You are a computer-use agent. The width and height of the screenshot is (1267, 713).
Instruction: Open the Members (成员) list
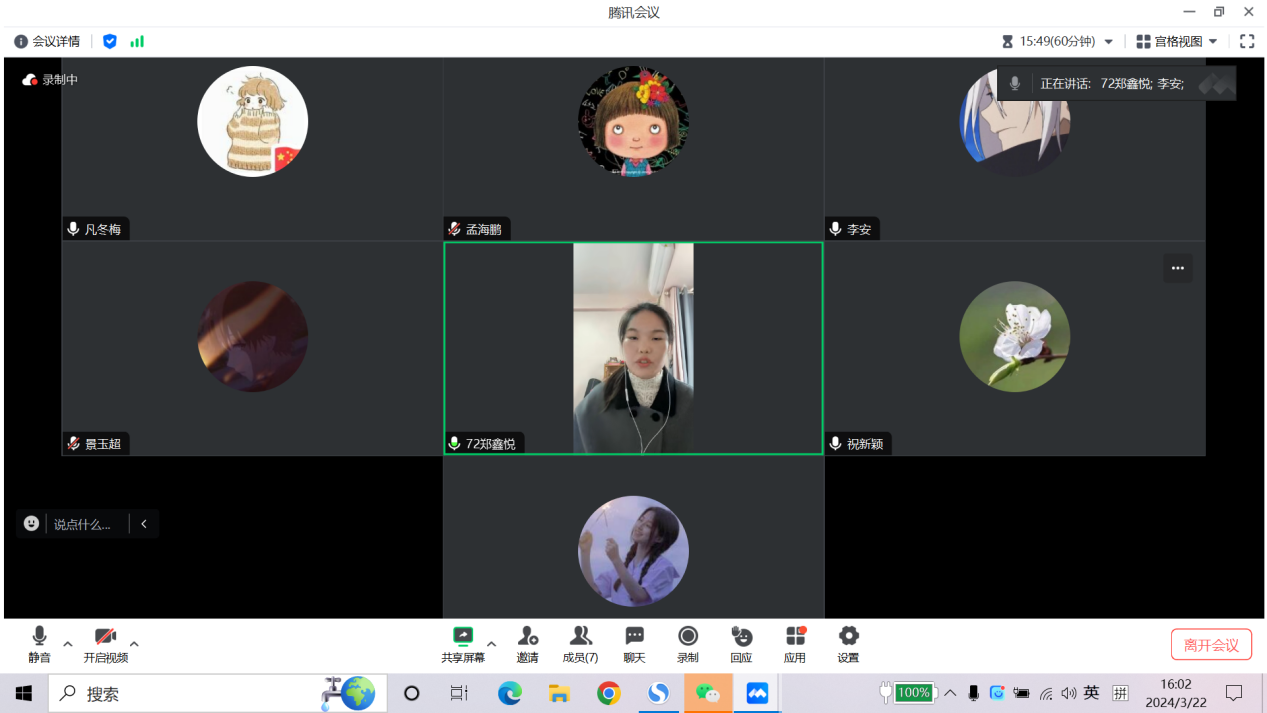(580, 637)
